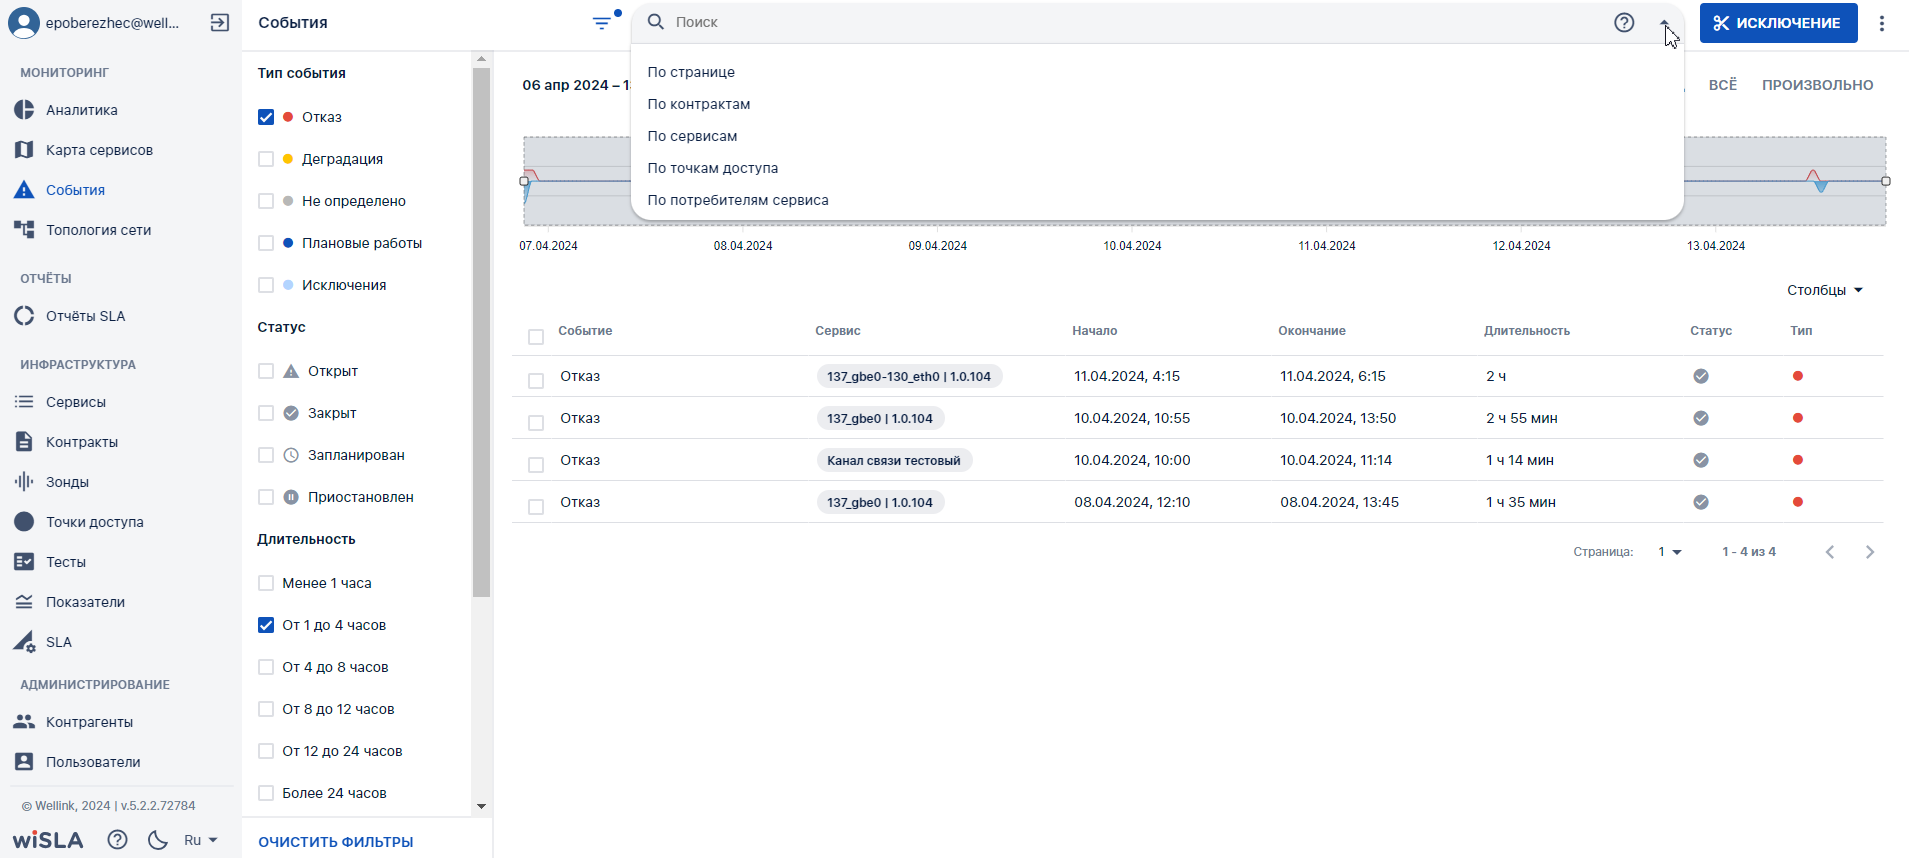Open Аналитика from the sidebar

(x=82, y=110)
